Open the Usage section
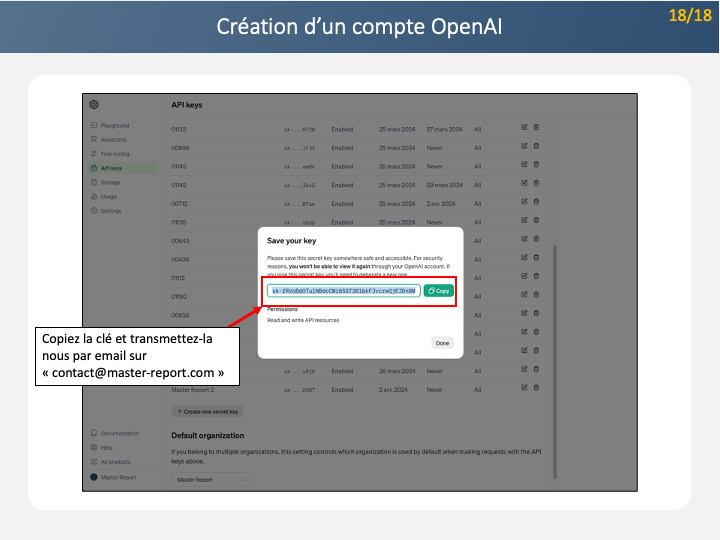Screen dimensions: 720x540 click(x=108, y=197)
